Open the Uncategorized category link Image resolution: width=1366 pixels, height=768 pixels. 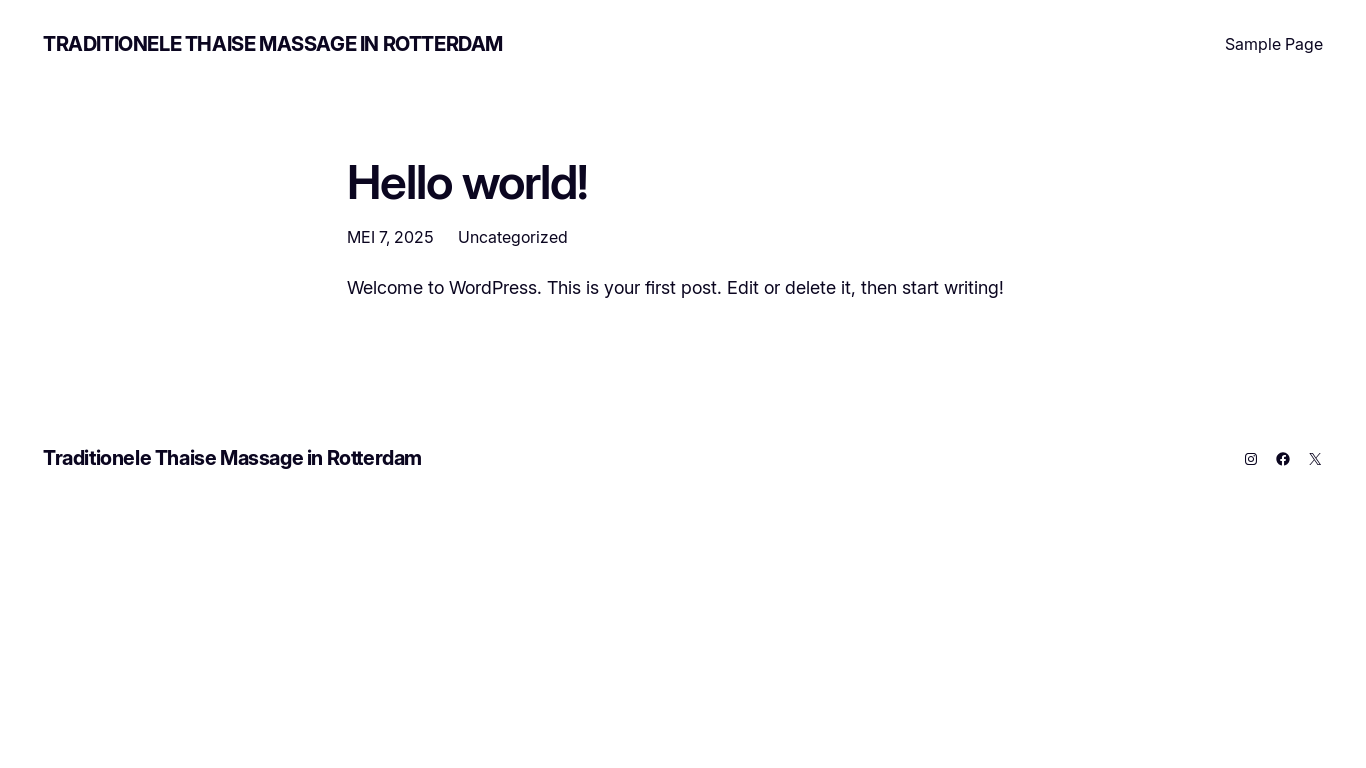[513, 237]
